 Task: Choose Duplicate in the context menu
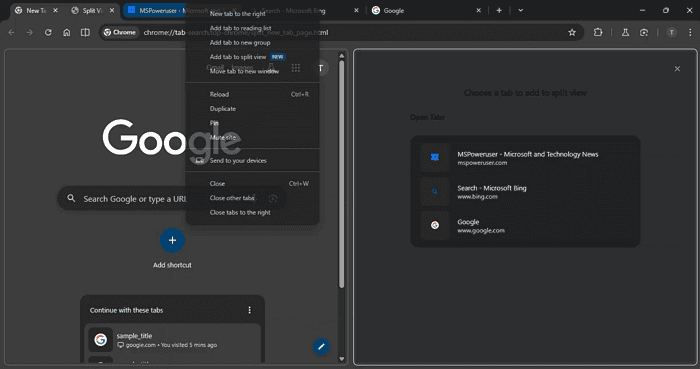tap(252, 108)
